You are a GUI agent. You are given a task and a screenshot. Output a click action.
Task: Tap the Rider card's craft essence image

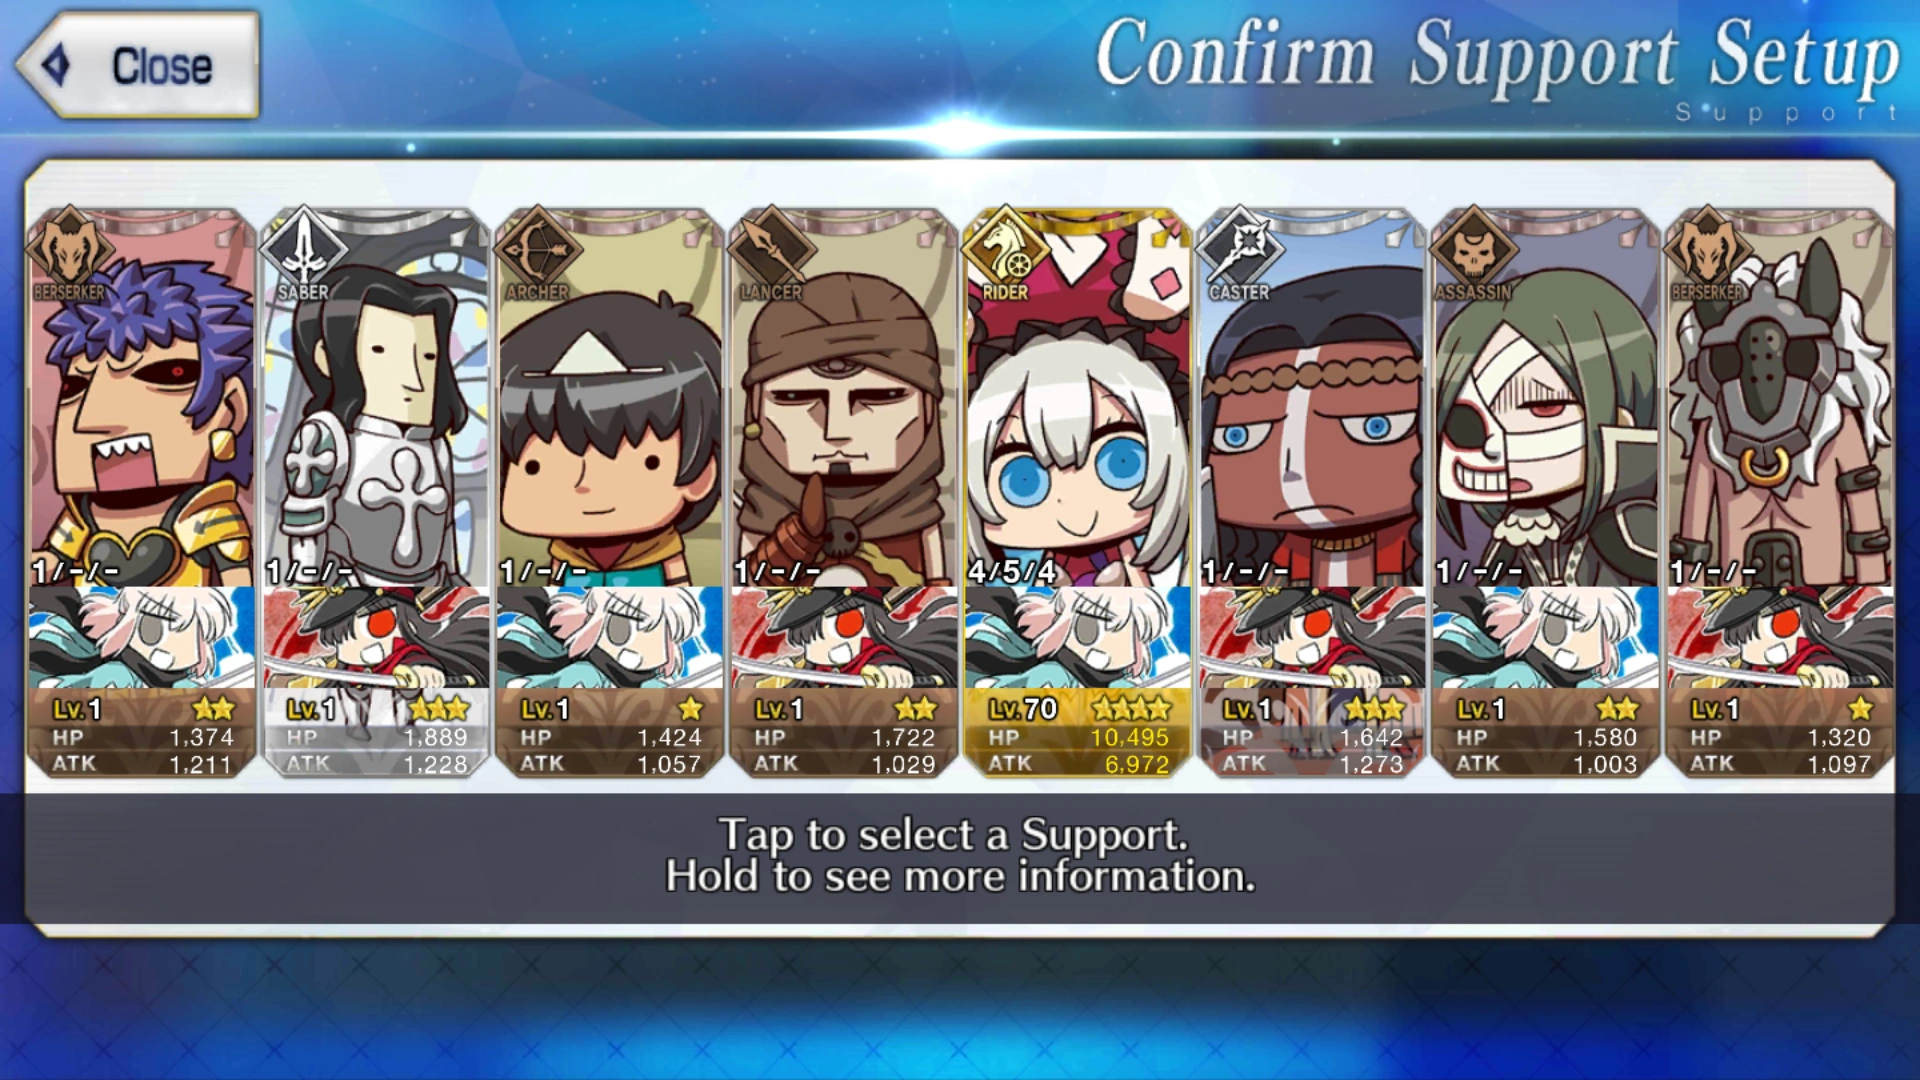(x=1078, y=637)
